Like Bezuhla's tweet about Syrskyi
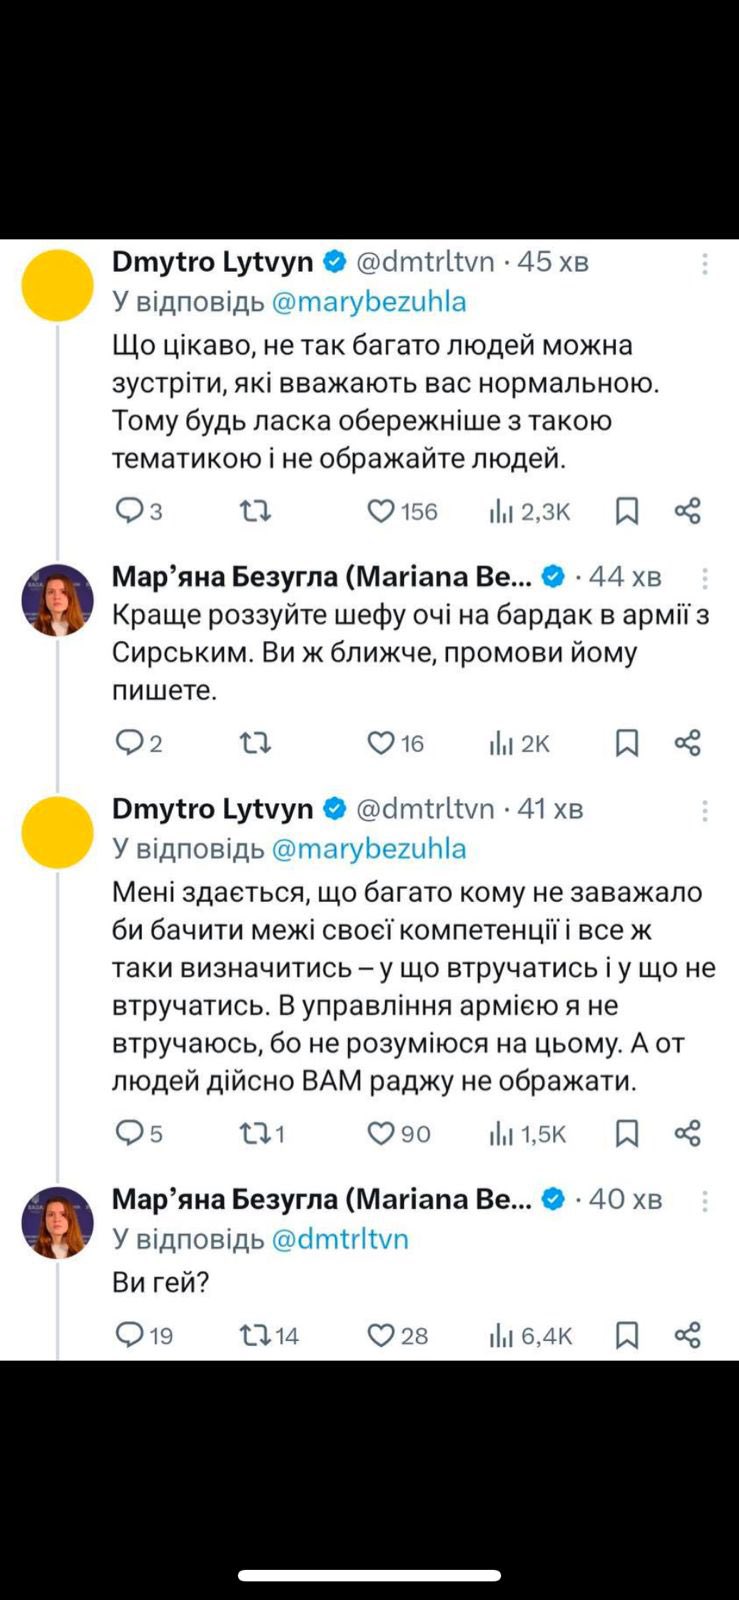Screen dimensions: 739x1600 (381, 743)
